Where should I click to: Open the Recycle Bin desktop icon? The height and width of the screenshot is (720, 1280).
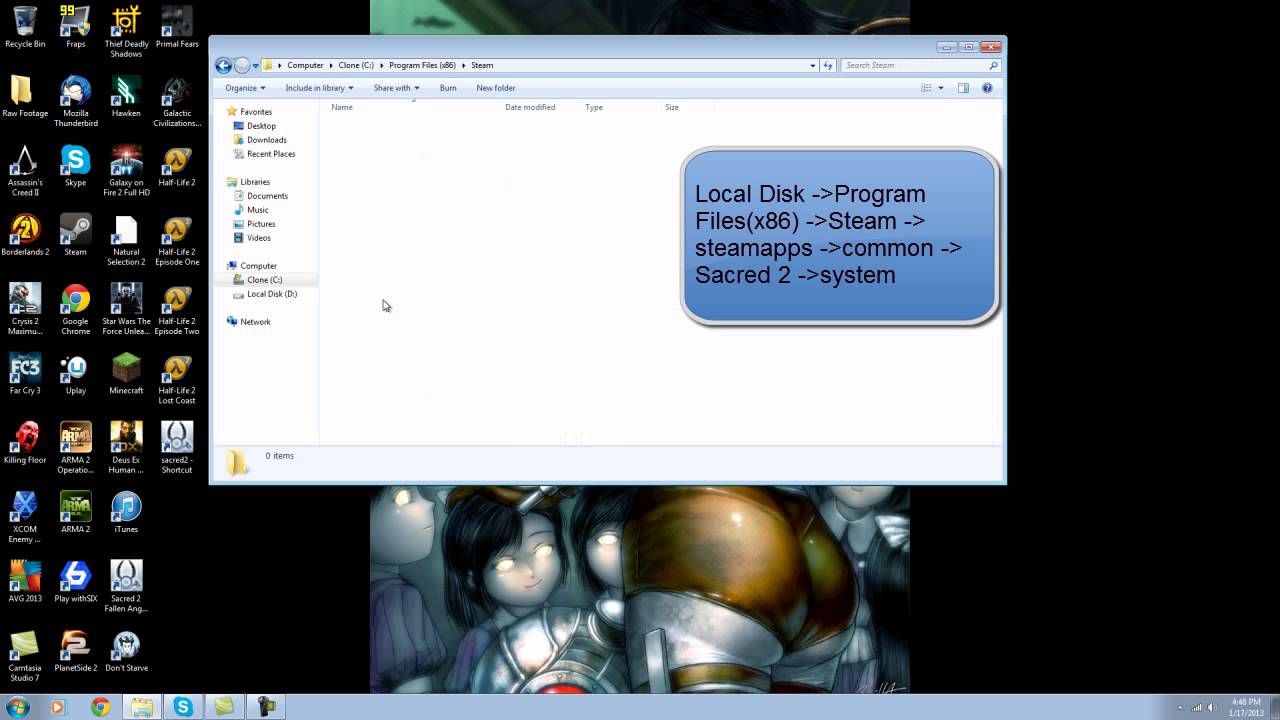coord(25,27)
